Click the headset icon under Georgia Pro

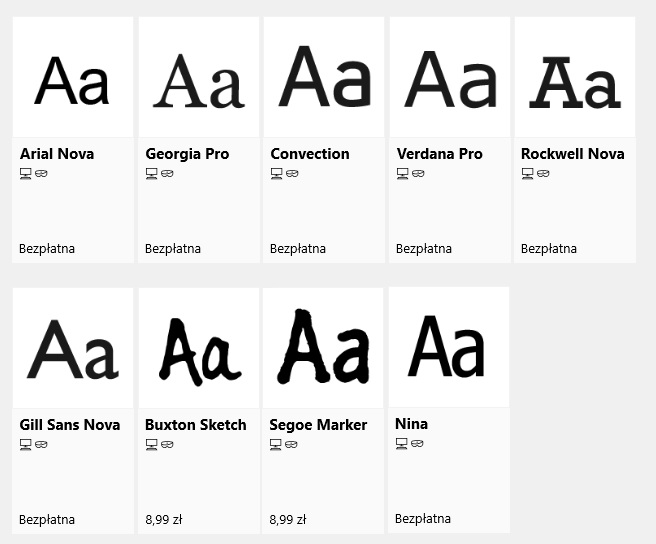coord(167,173)
